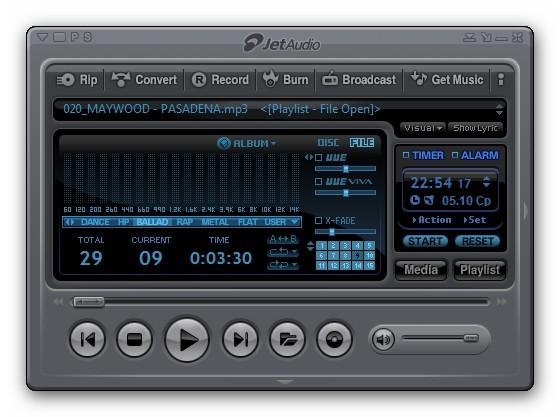
Task: Open the Get Music store
Action: (x=446, y=79)
